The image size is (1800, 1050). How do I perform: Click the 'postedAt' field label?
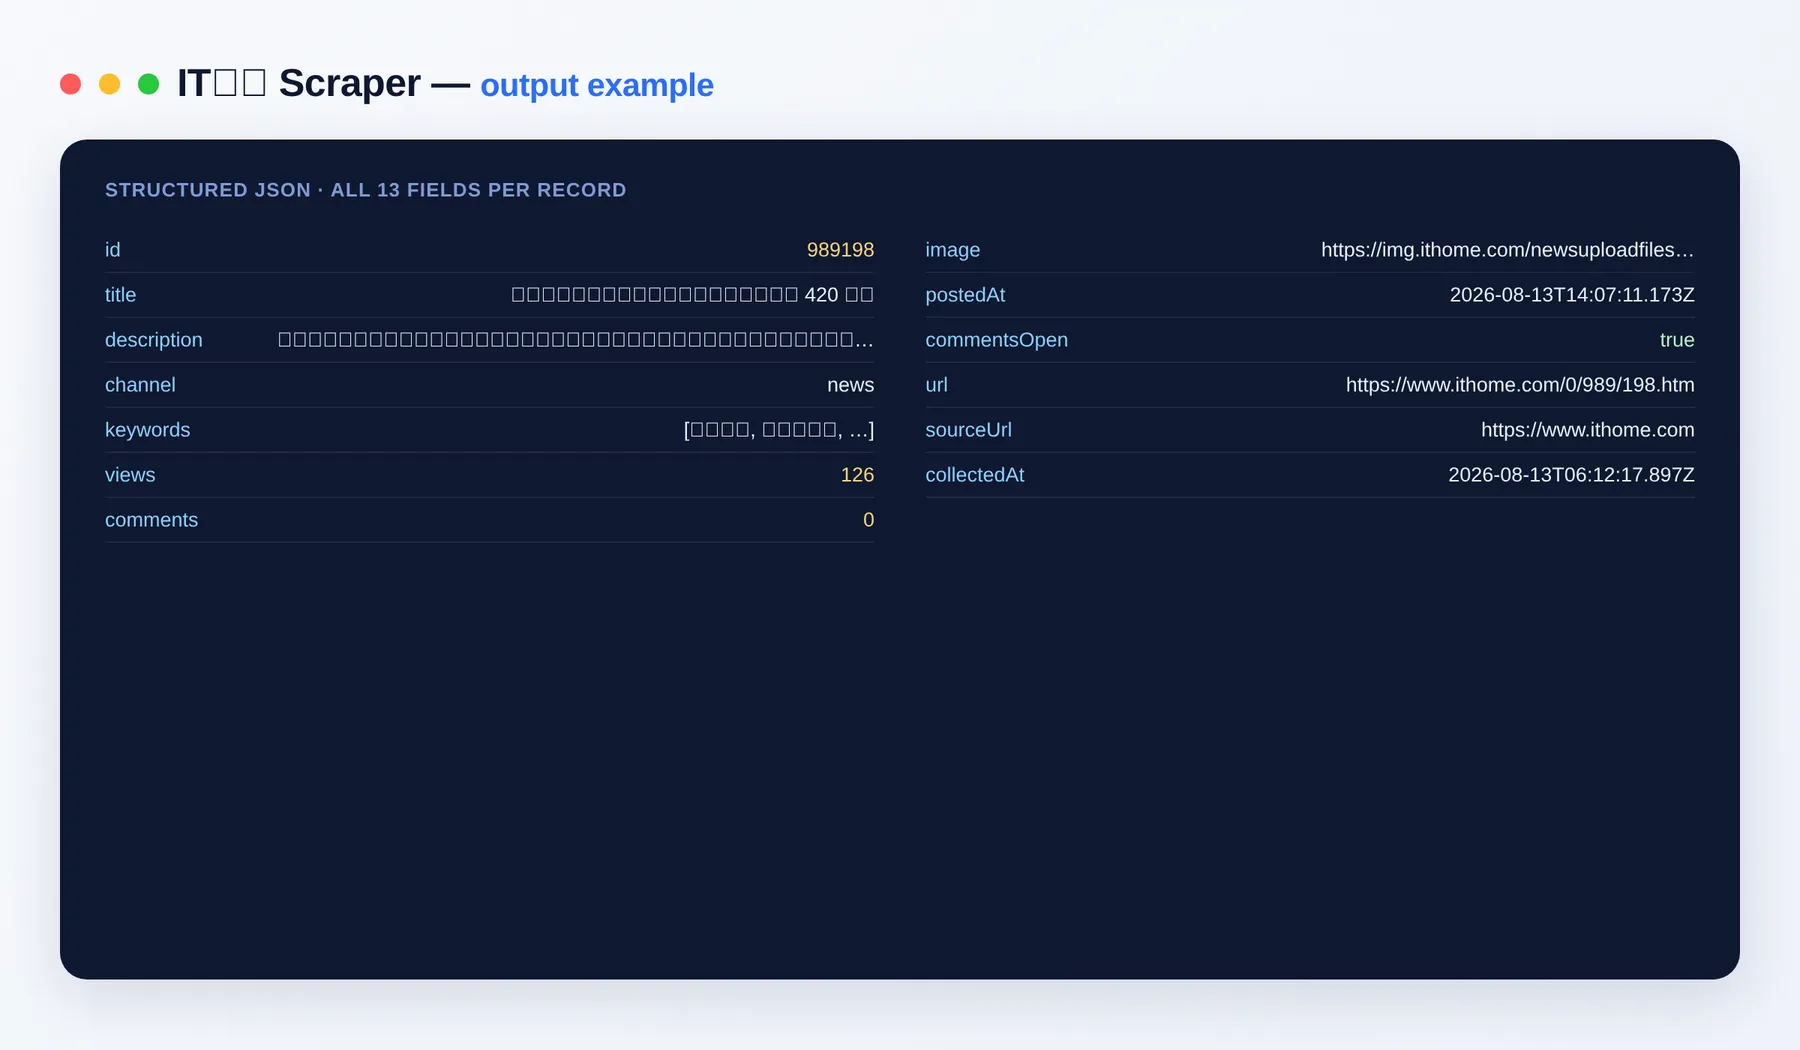(x=965, y=295)
